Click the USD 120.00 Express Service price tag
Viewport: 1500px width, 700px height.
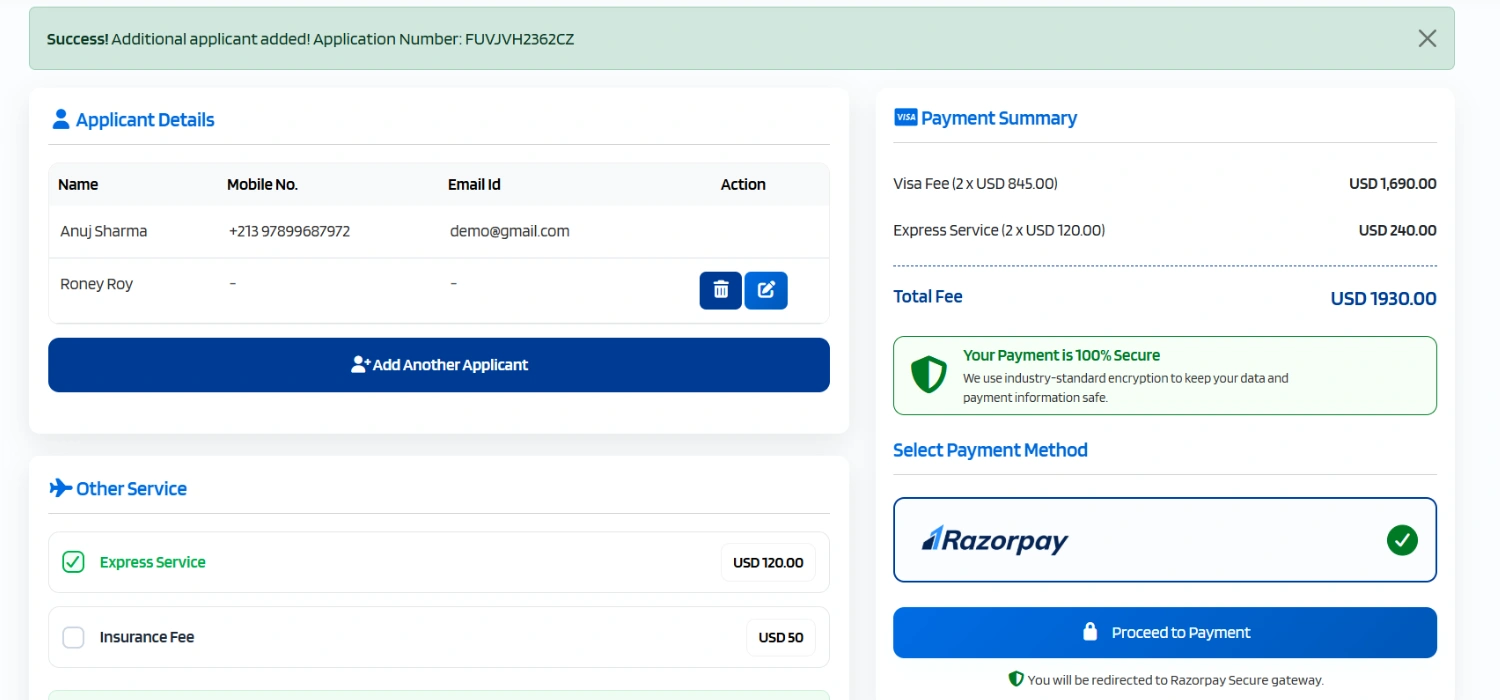[x=768, y=562]
